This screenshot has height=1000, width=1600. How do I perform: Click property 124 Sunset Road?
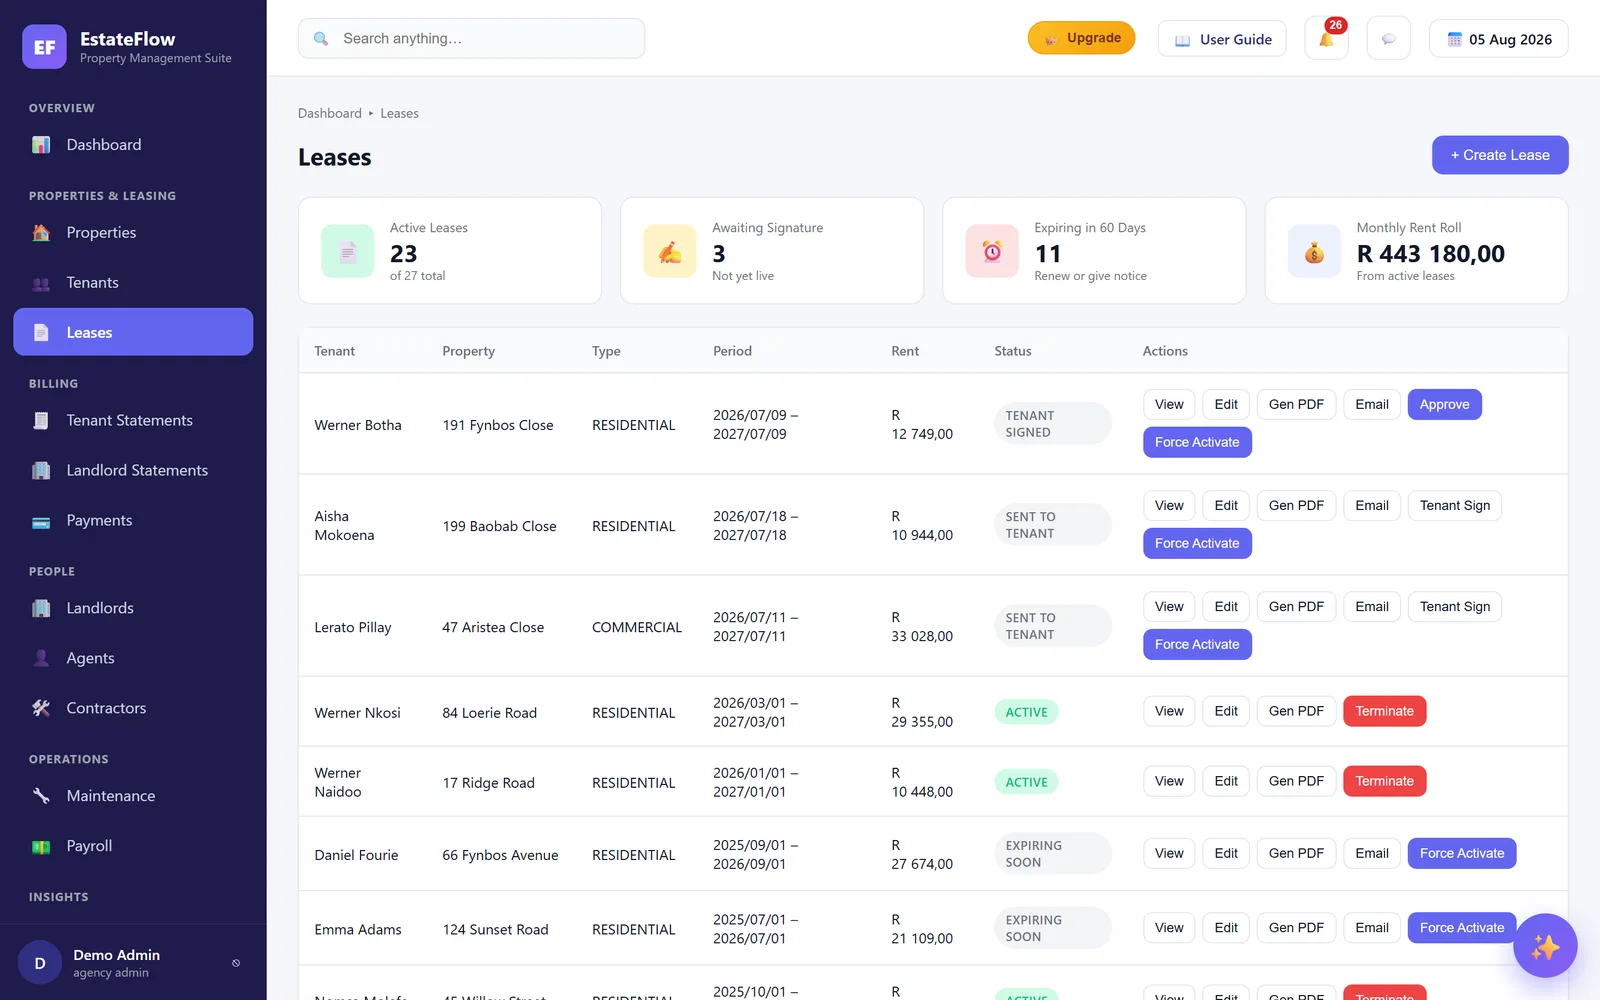point(496,930)
